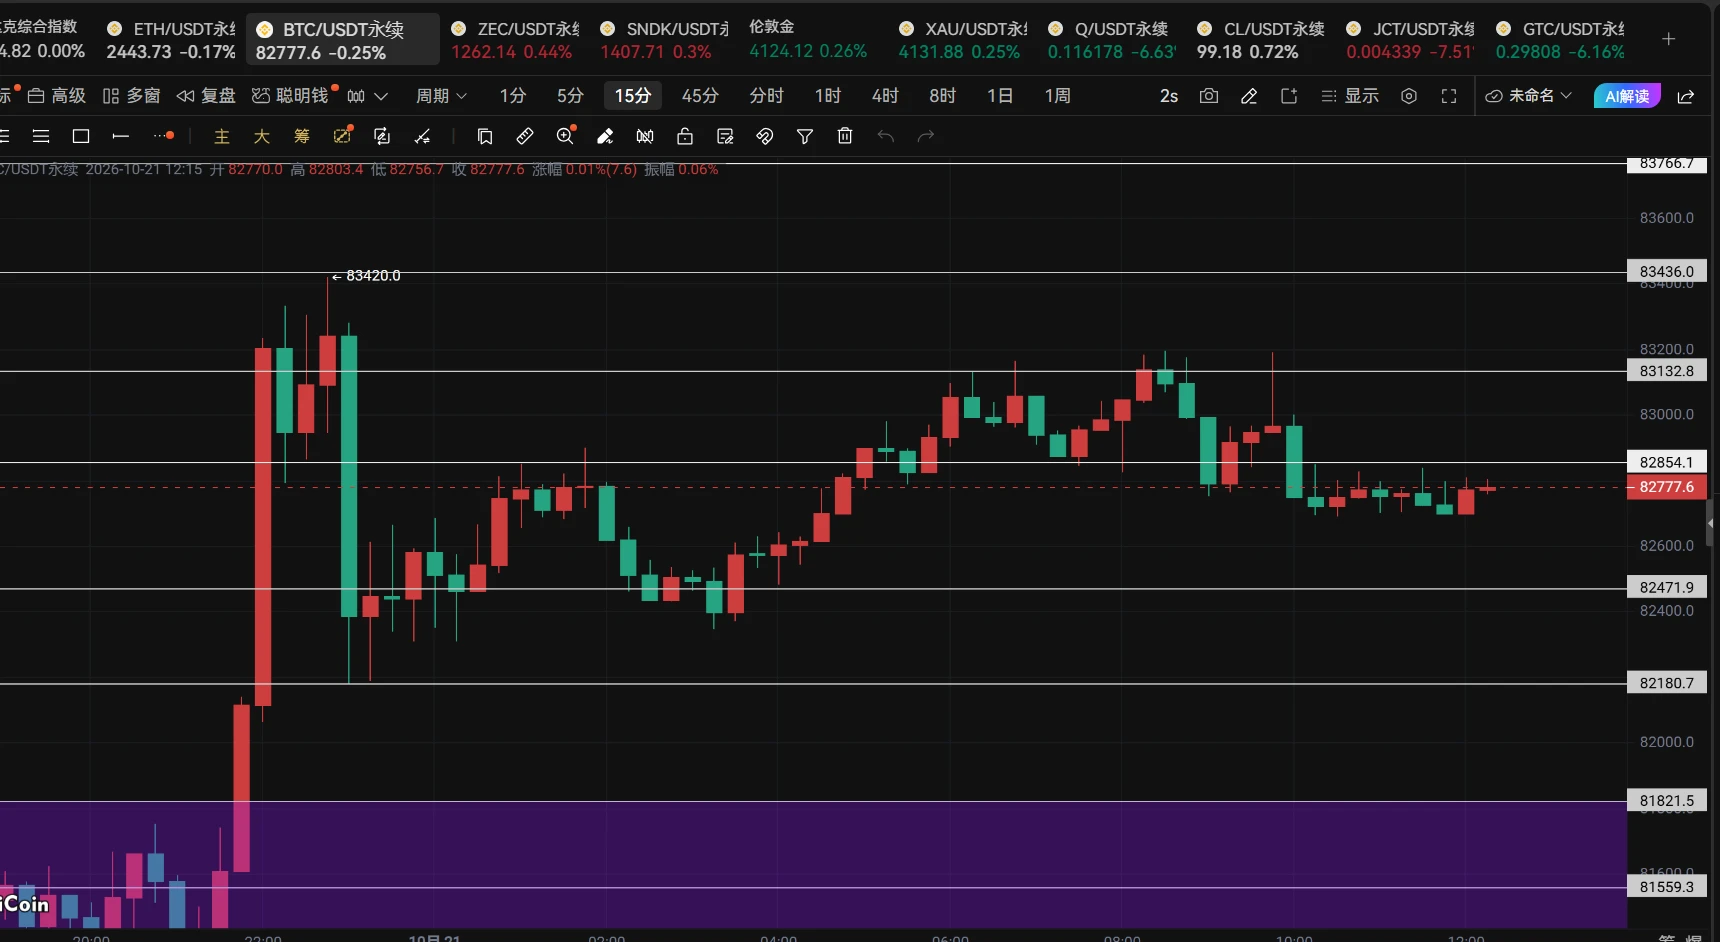
Task: Toggle the 显示 display option
Action: click(x=1350, y=96)
